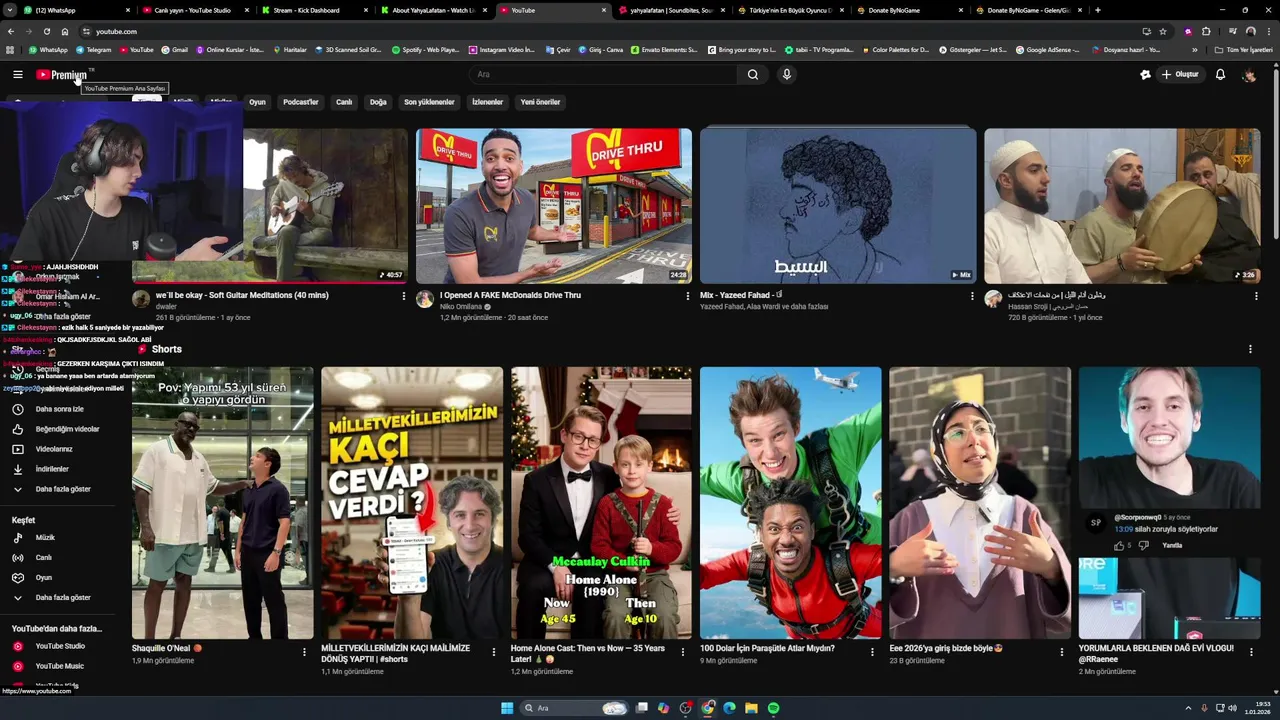The width and height of the screenshot is (1280, 720).
Task: Click the Niko Omilana channel name
Action: click(x=462, y=307)
